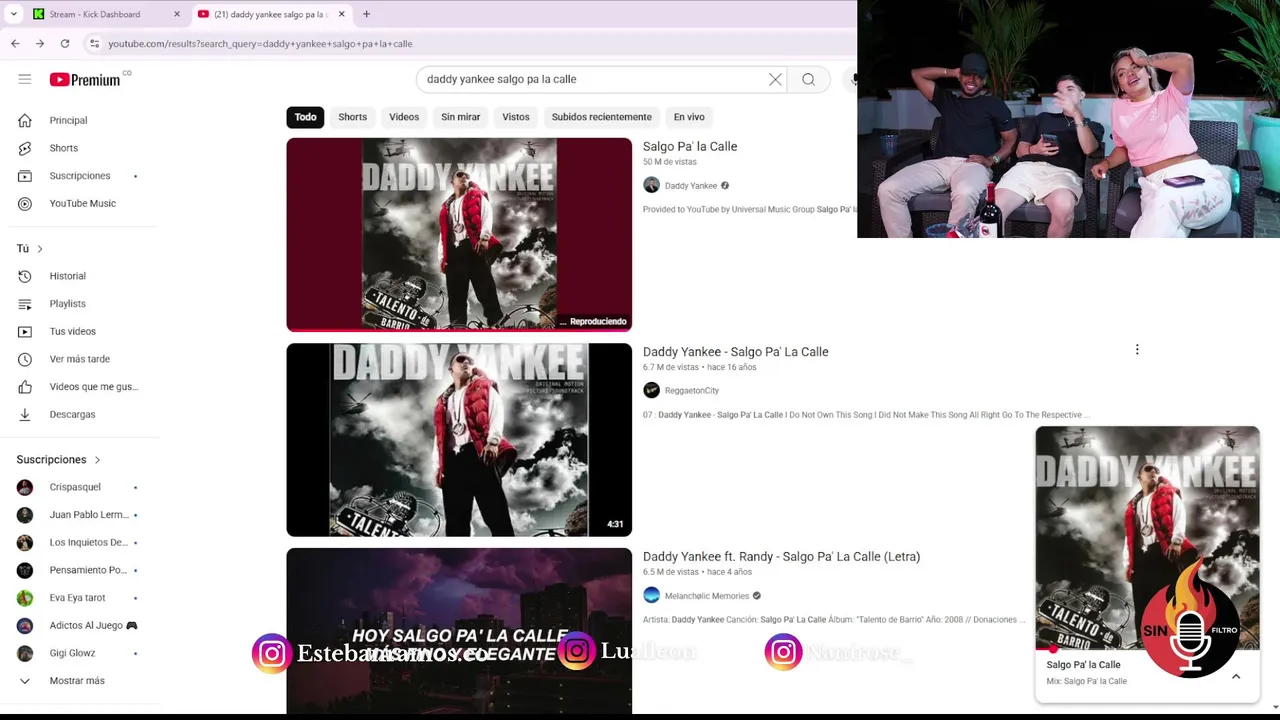The height and width of the screenshot is (720, 1280).
Task: Open Historial icon in sidebar
Action: (25, 276)
